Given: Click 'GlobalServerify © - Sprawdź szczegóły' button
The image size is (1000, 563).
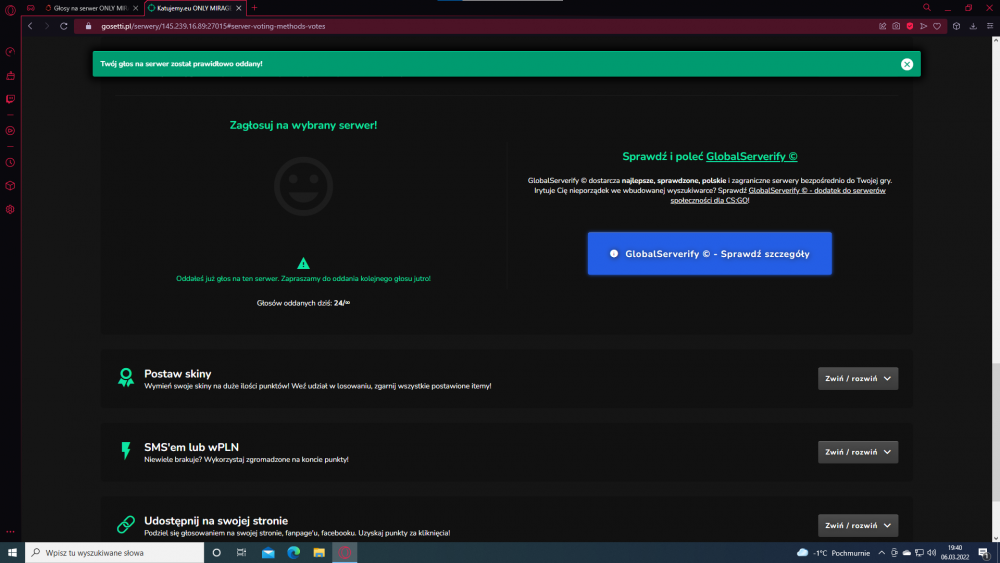Looking at the screenshot, I should point(709,254).
